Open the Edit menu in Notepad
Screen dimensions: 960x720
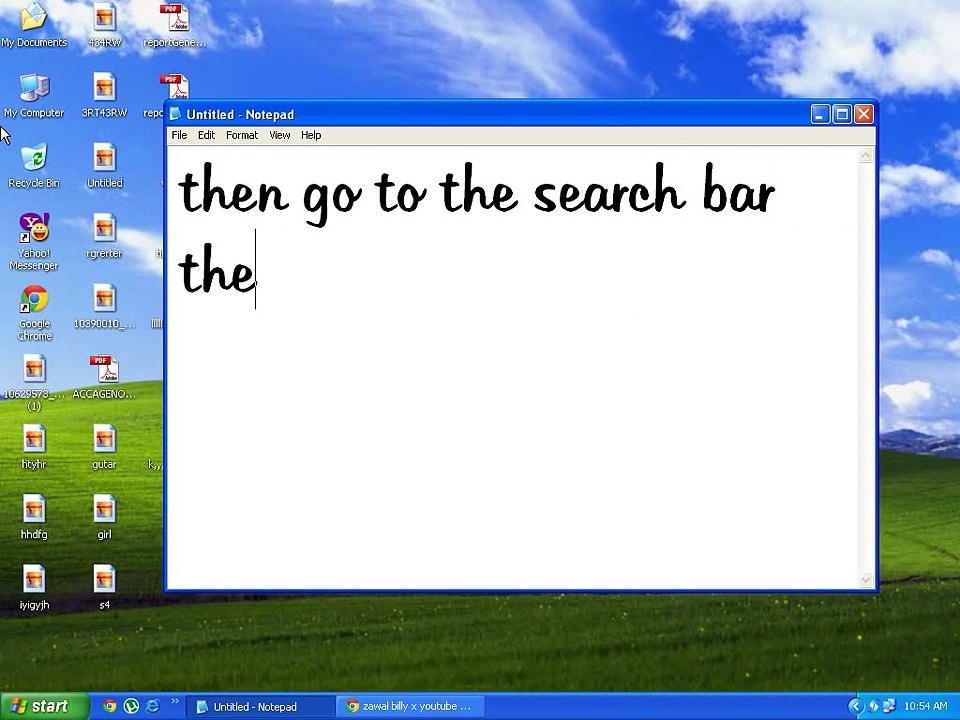[x=206, y=135]
